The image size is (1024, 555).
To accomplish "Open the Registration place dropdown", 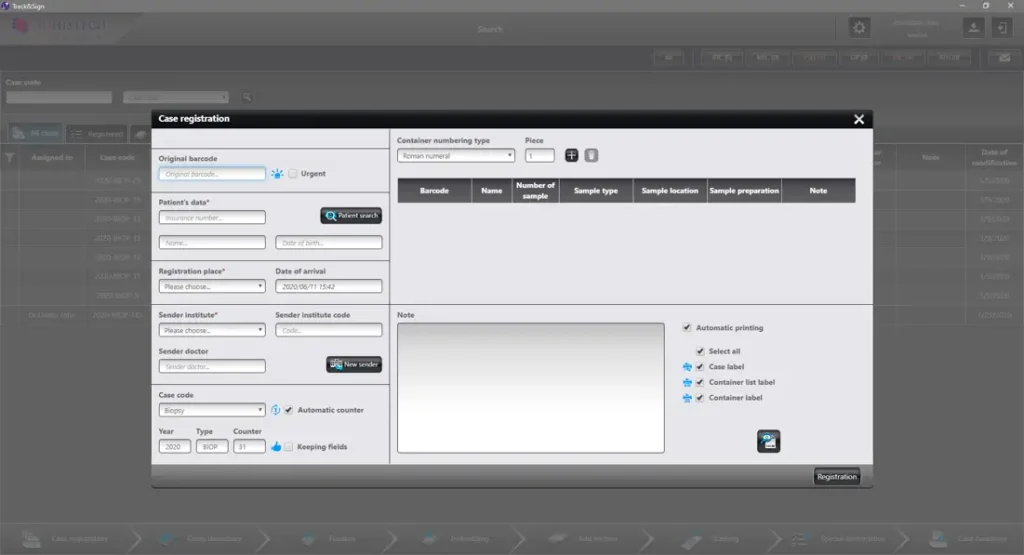I will point(212,287).
